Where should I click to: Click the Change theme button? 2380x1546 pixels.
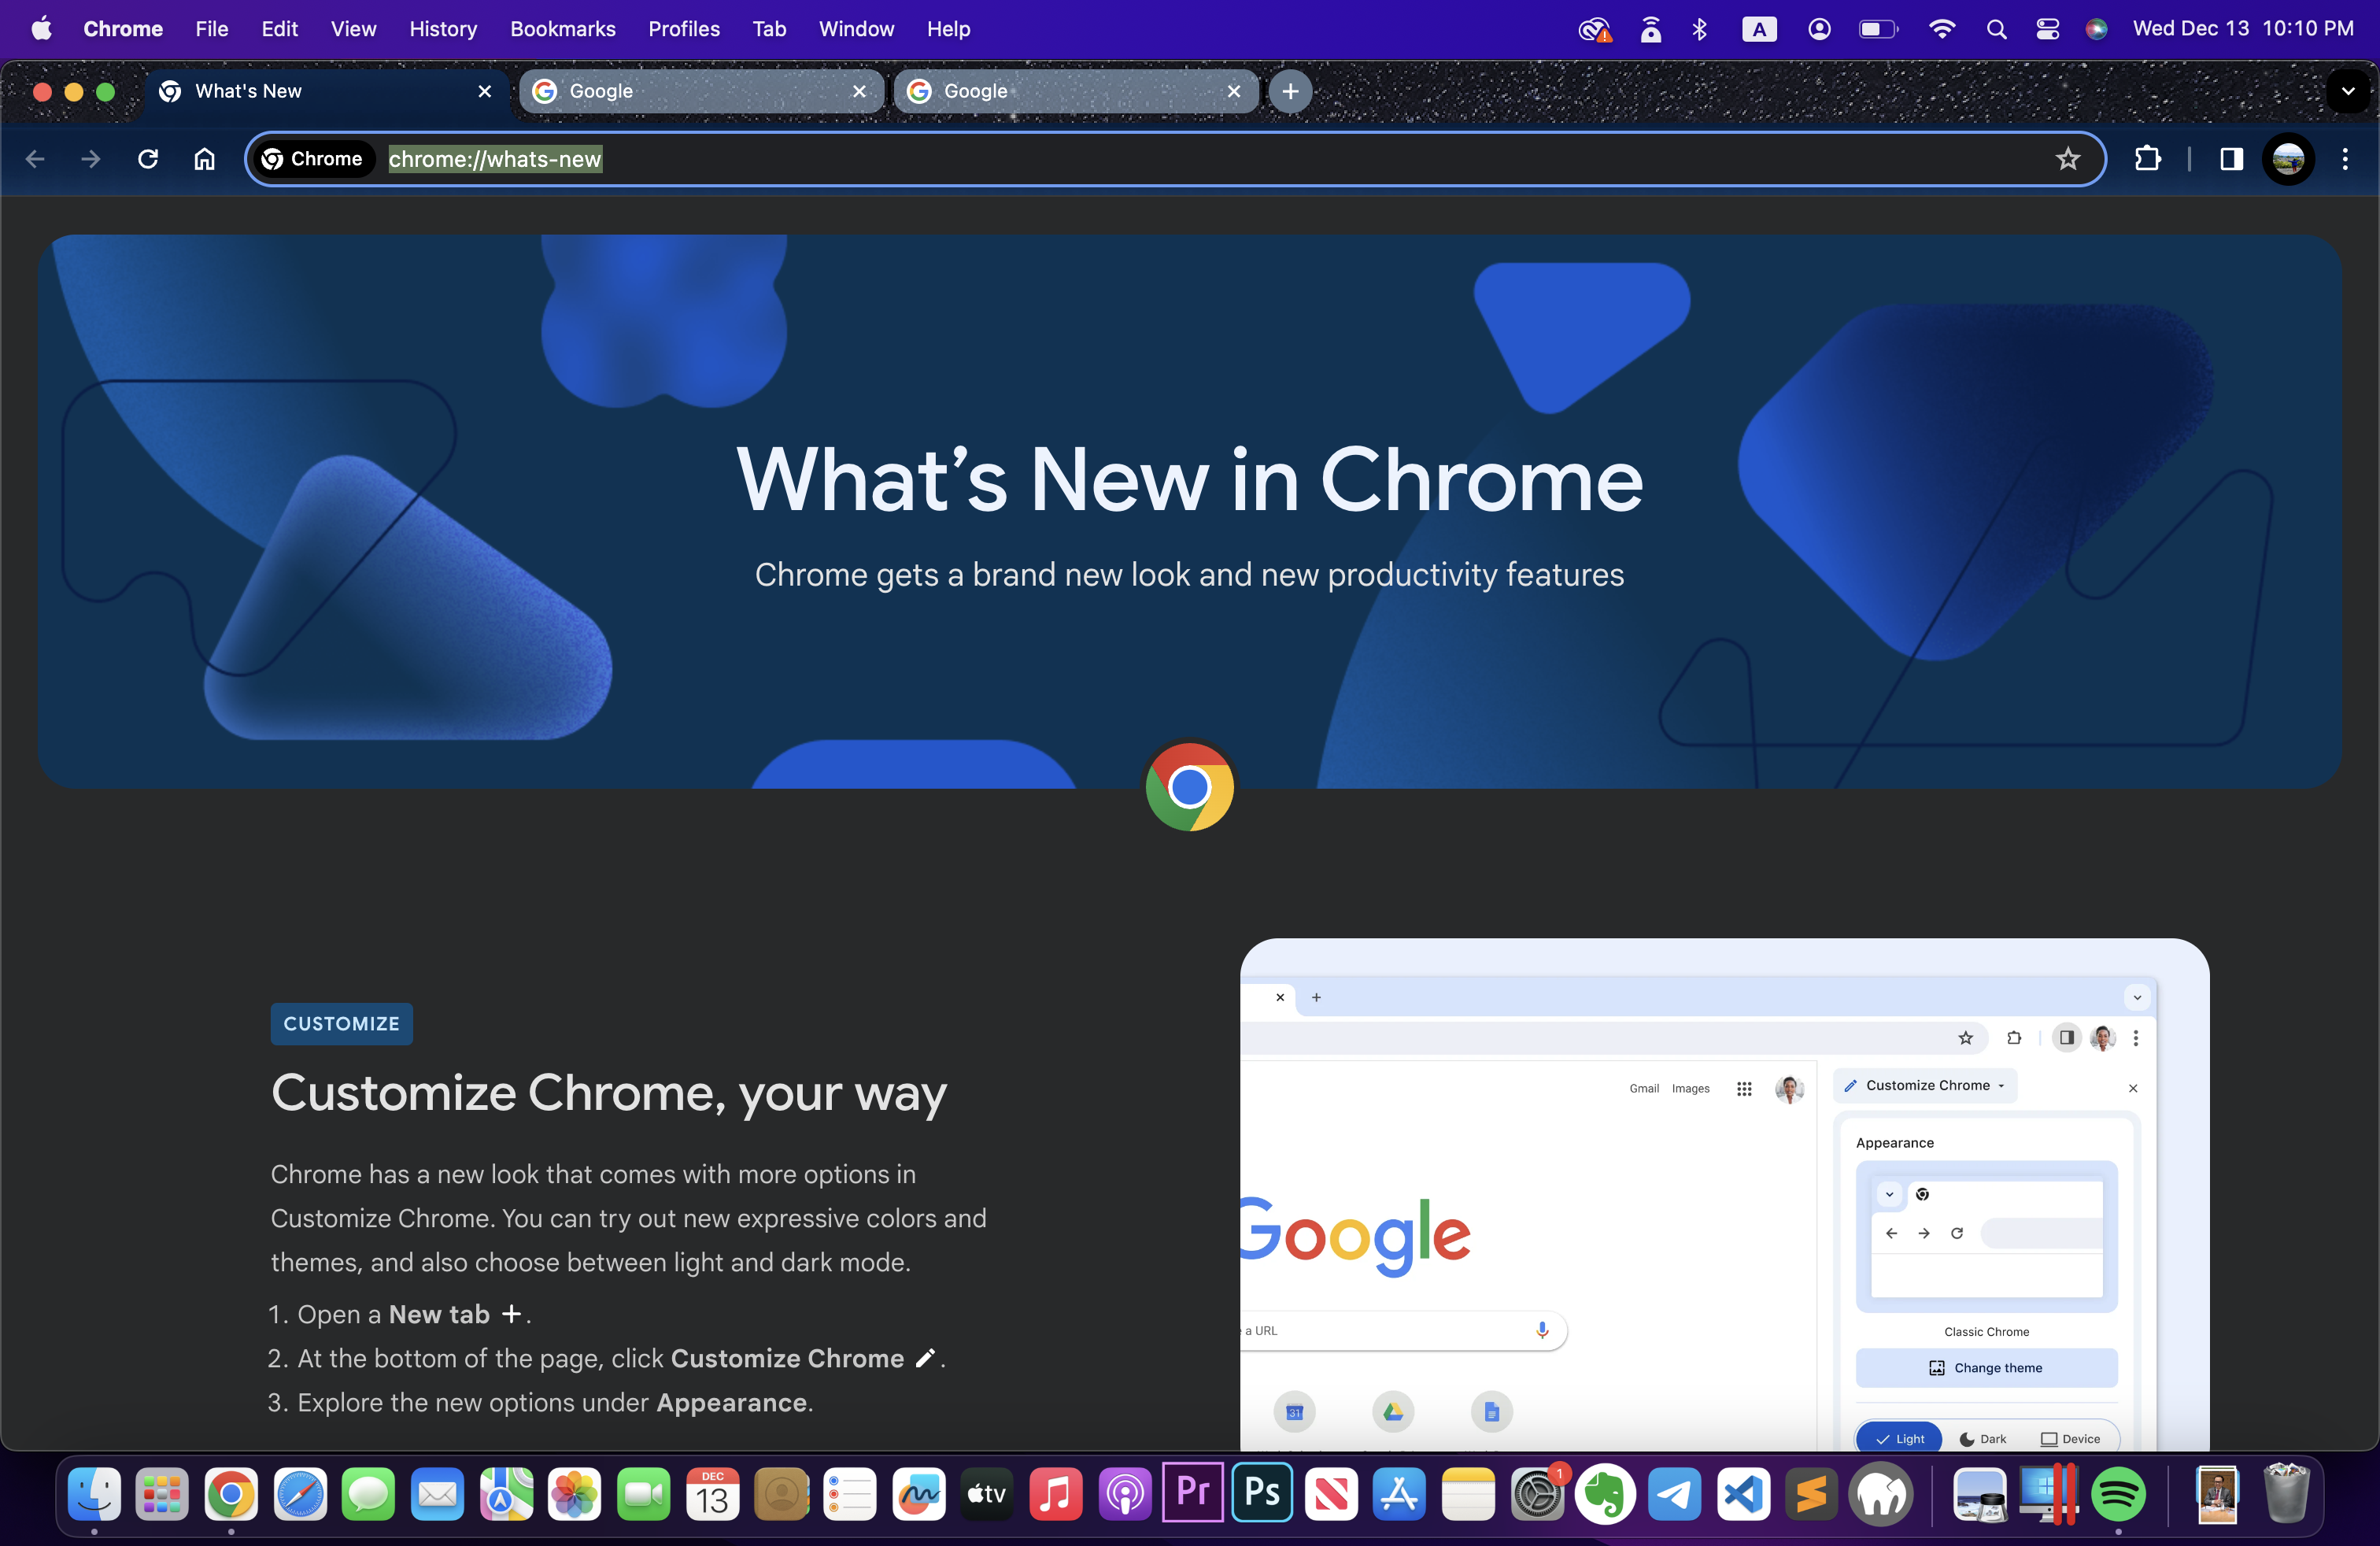(1986, 1367)
